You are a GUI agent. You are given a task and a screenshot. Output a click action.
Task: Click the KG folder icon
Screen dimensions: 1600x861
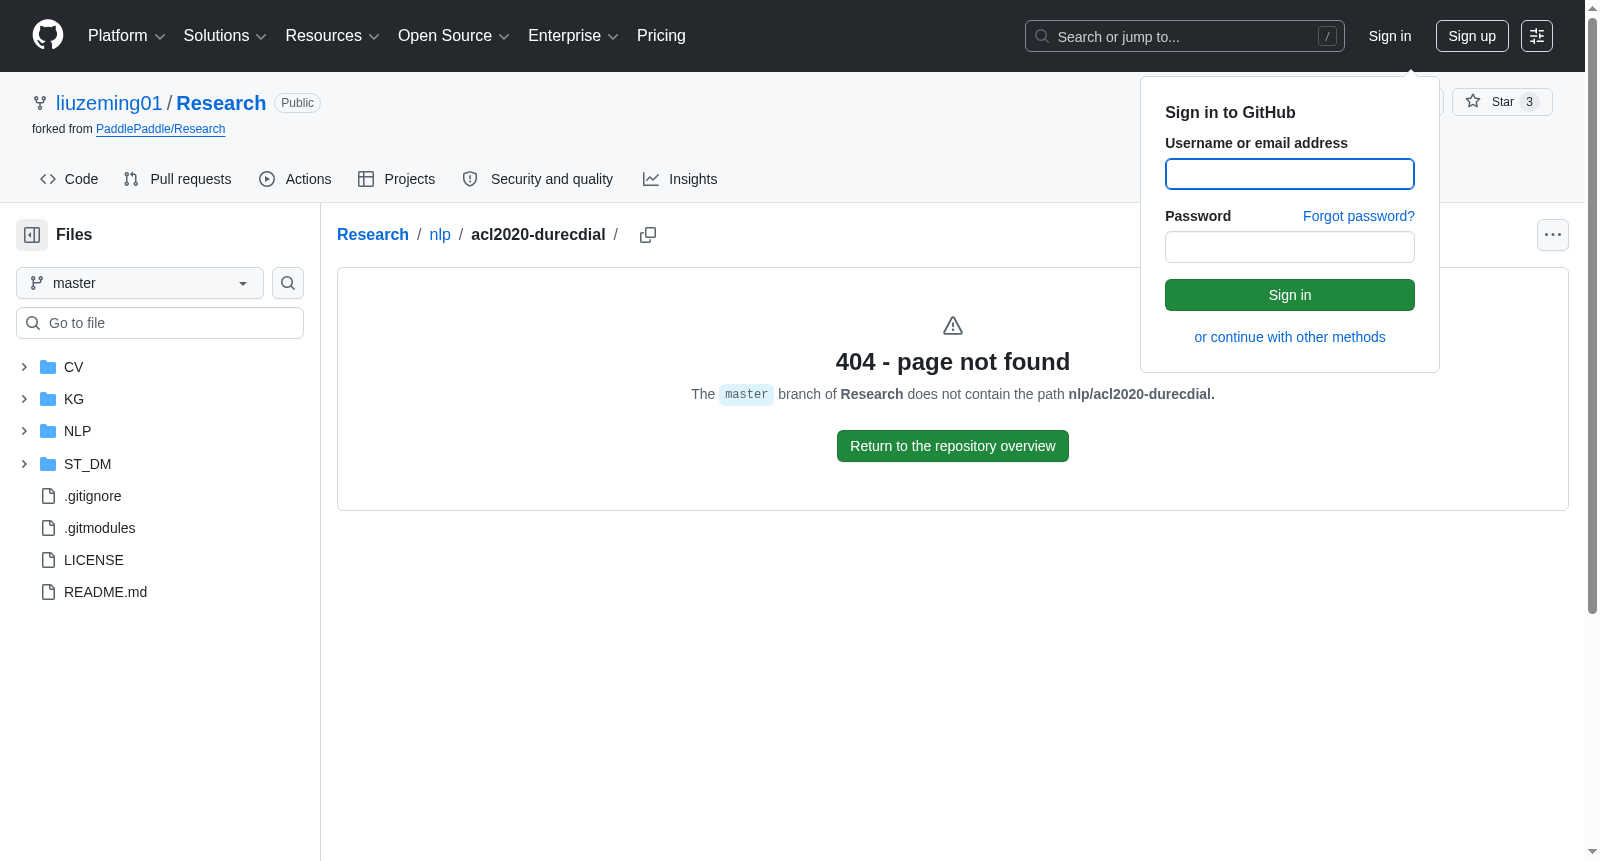tap(48, 399)
